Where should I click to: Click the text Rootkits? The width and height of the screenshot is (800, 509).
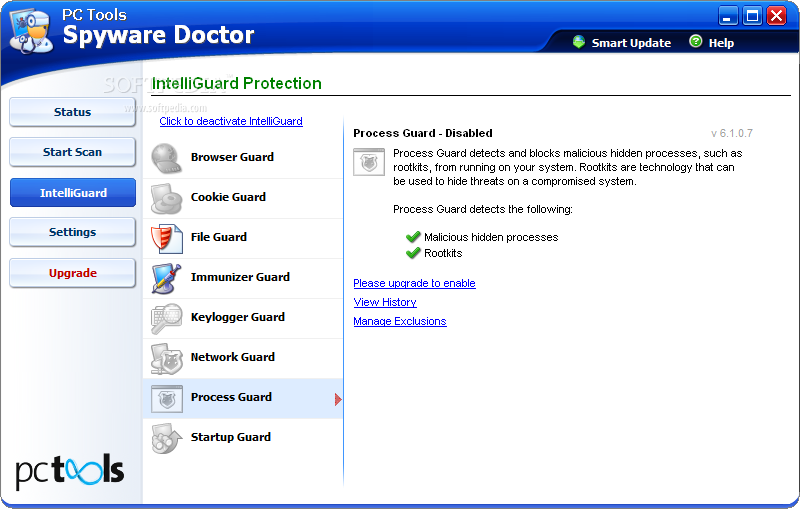[443, 253]
